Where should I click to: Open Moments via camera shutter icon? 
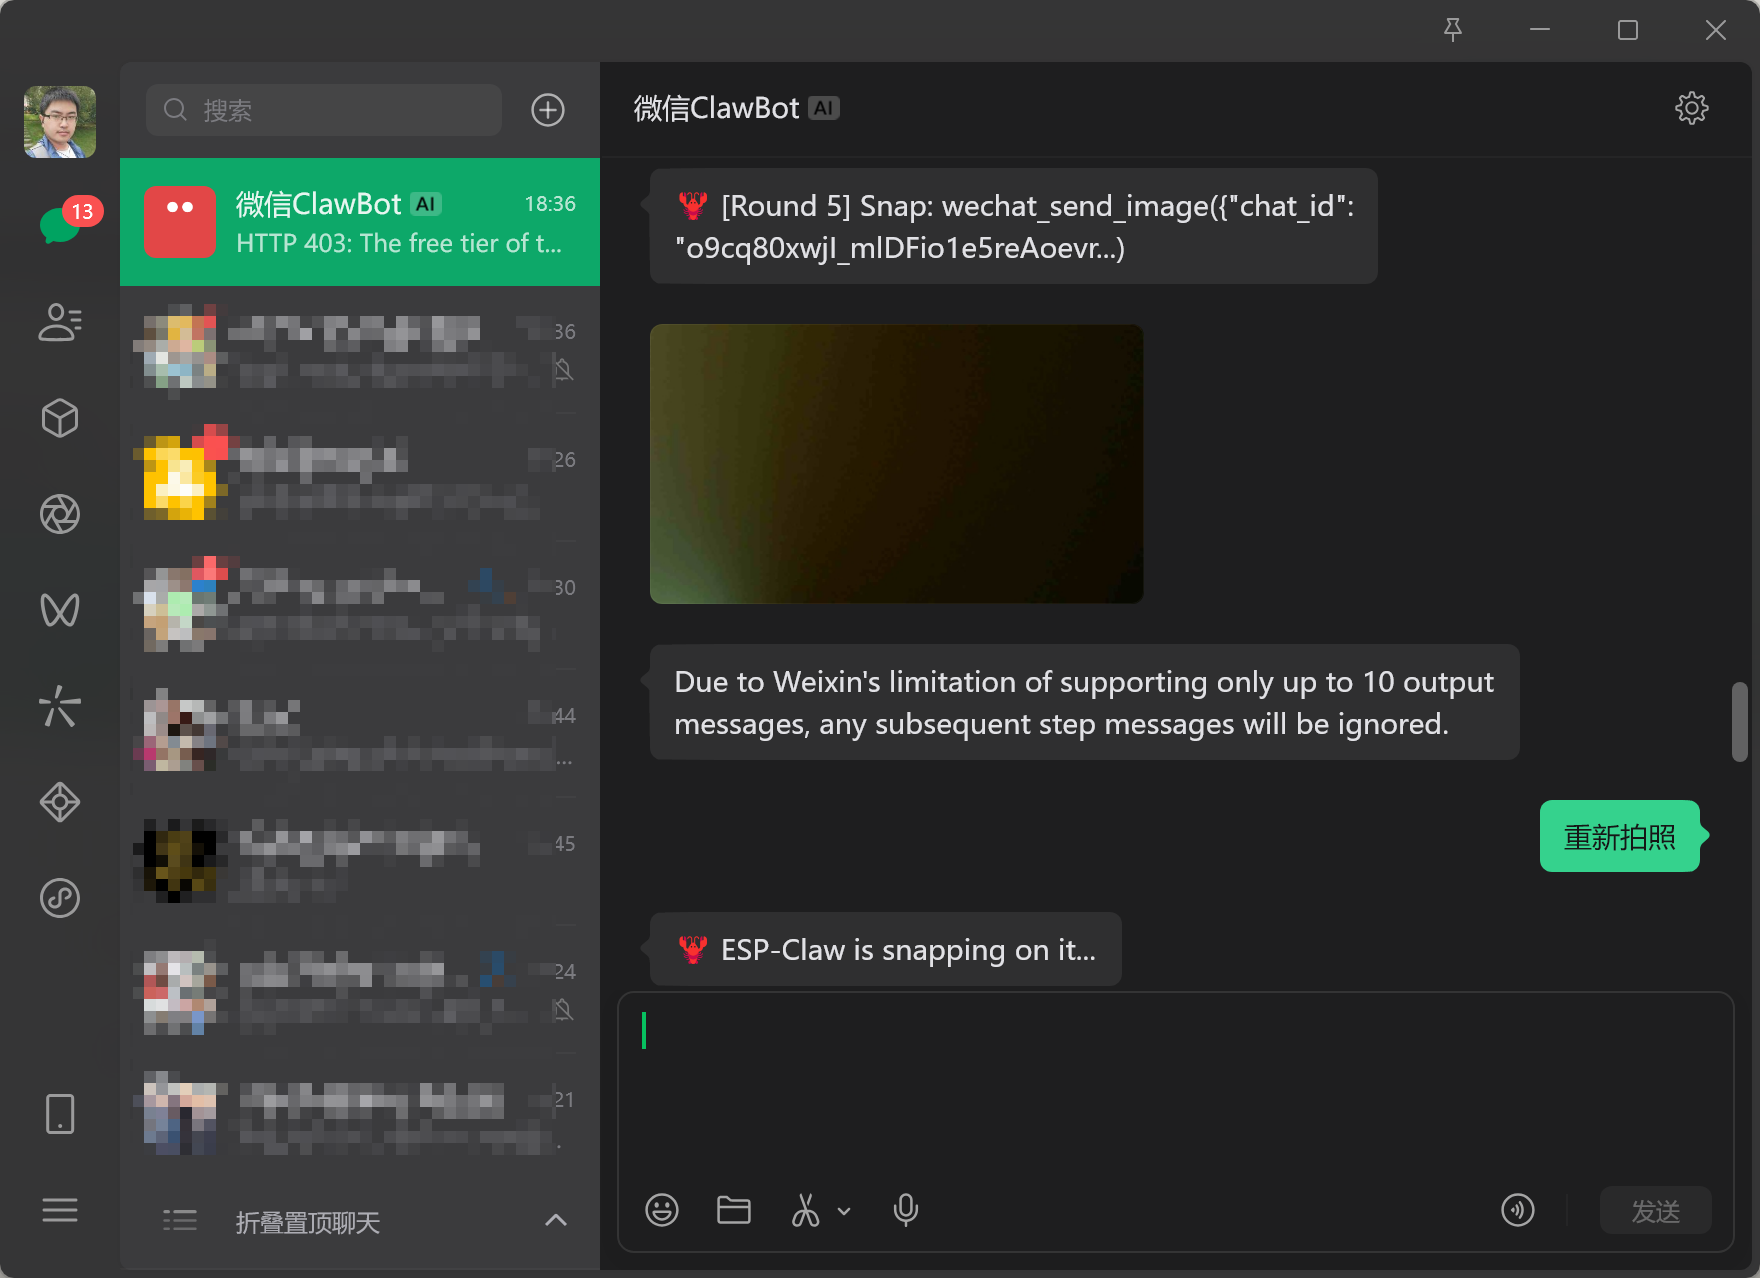coord(60,514)
